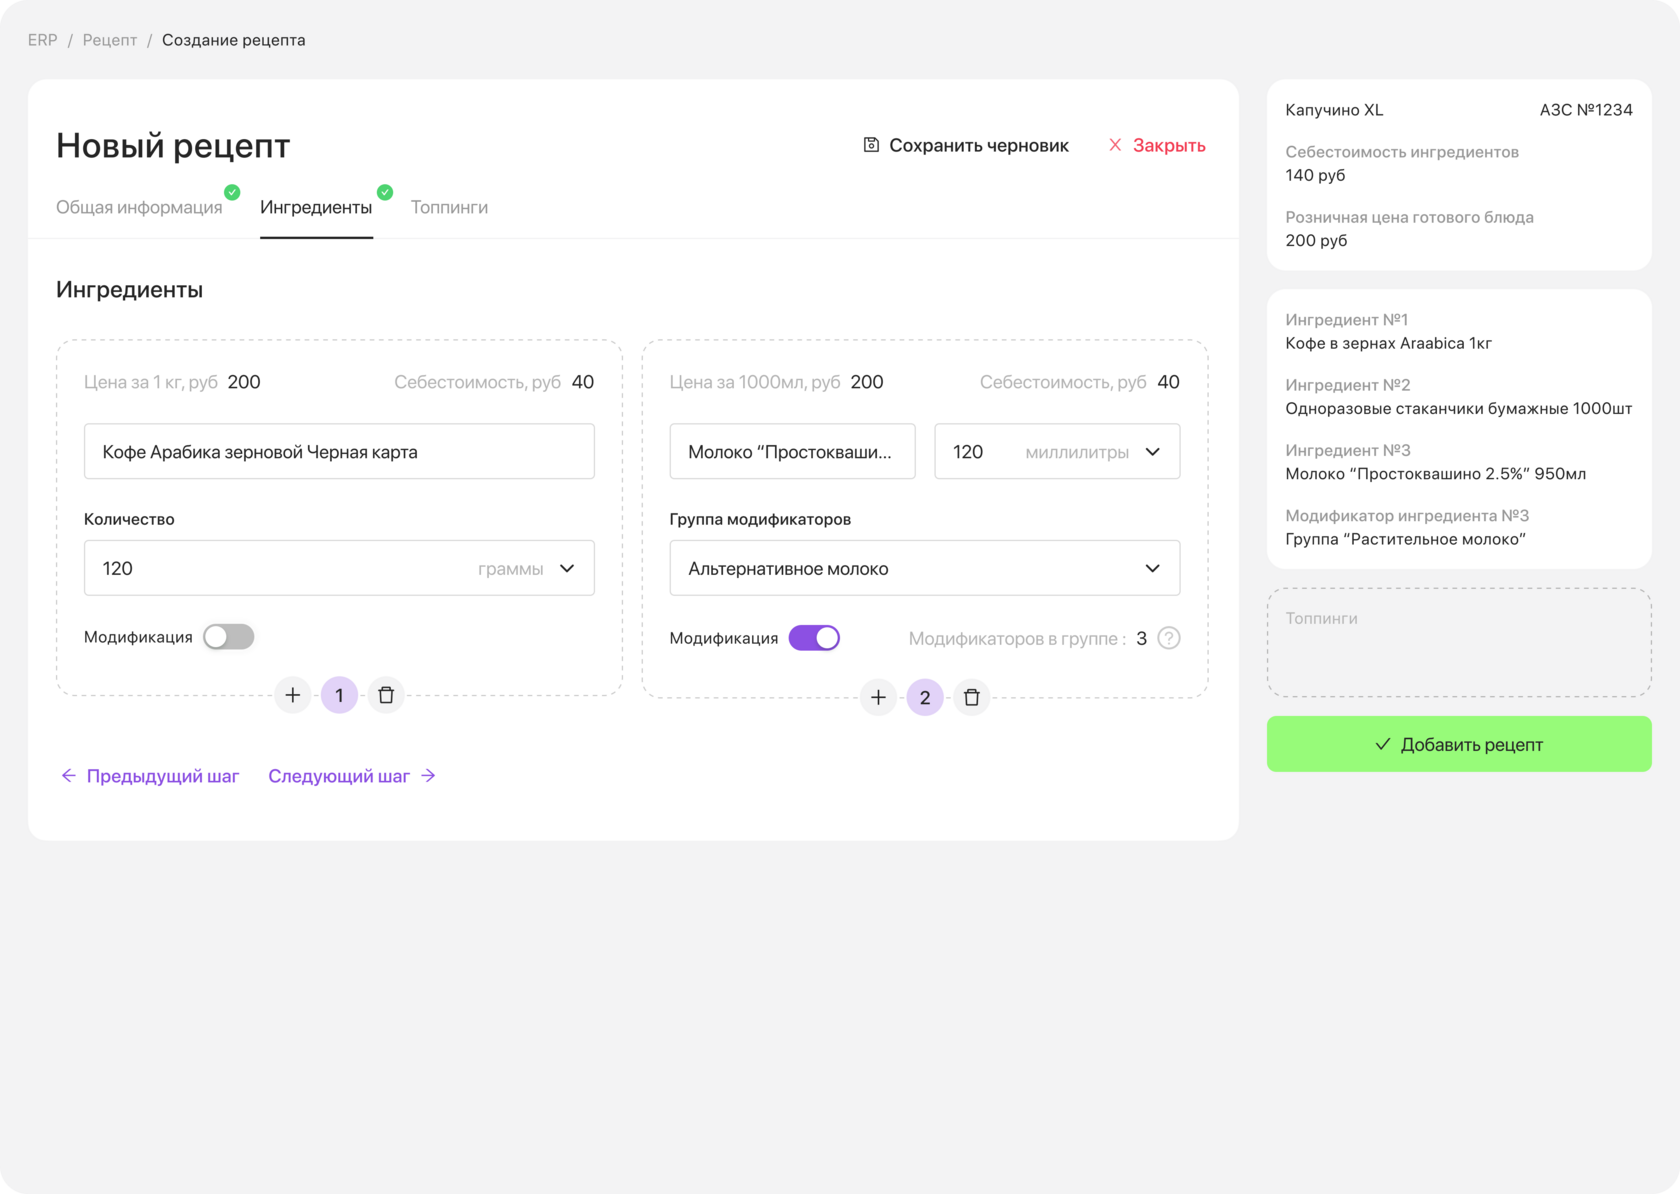
Task: Click the right arrow next to Следующий шаг
Action: pyautogui.click(x=428, y=776)
